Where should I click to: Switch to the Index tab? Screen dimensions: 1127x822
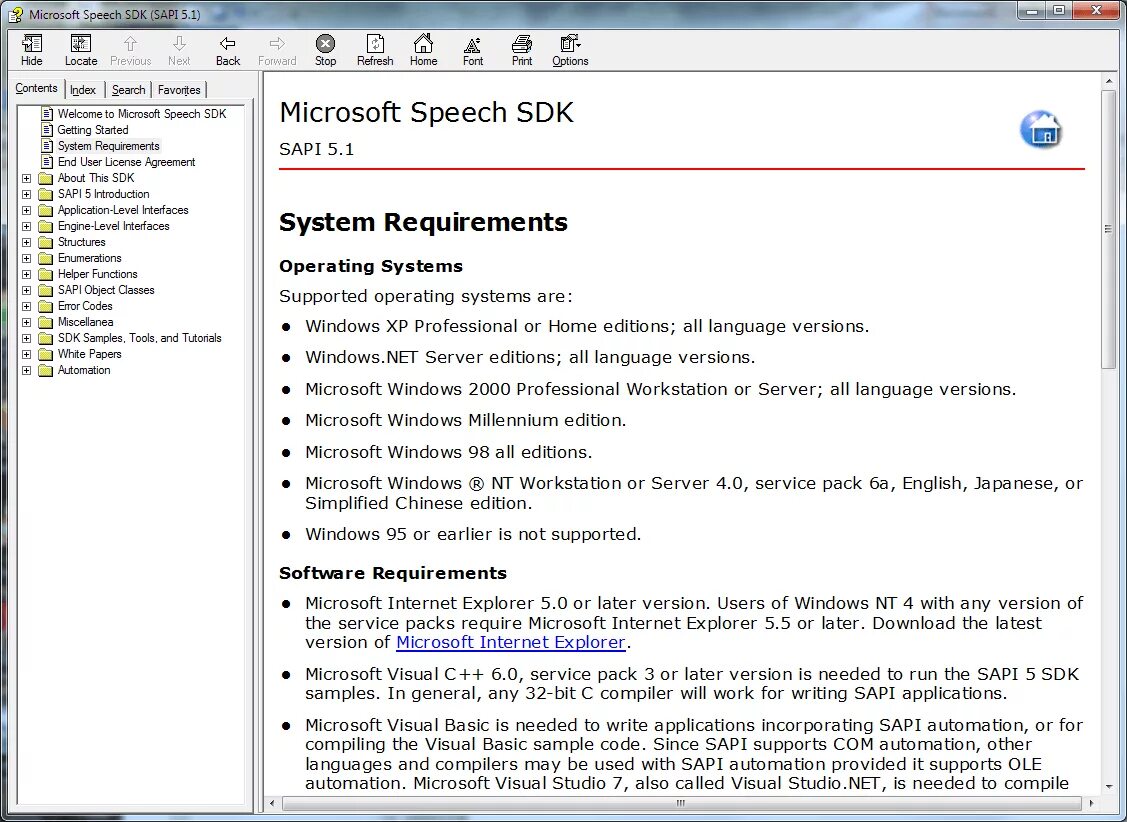click(x=83, y=90)
